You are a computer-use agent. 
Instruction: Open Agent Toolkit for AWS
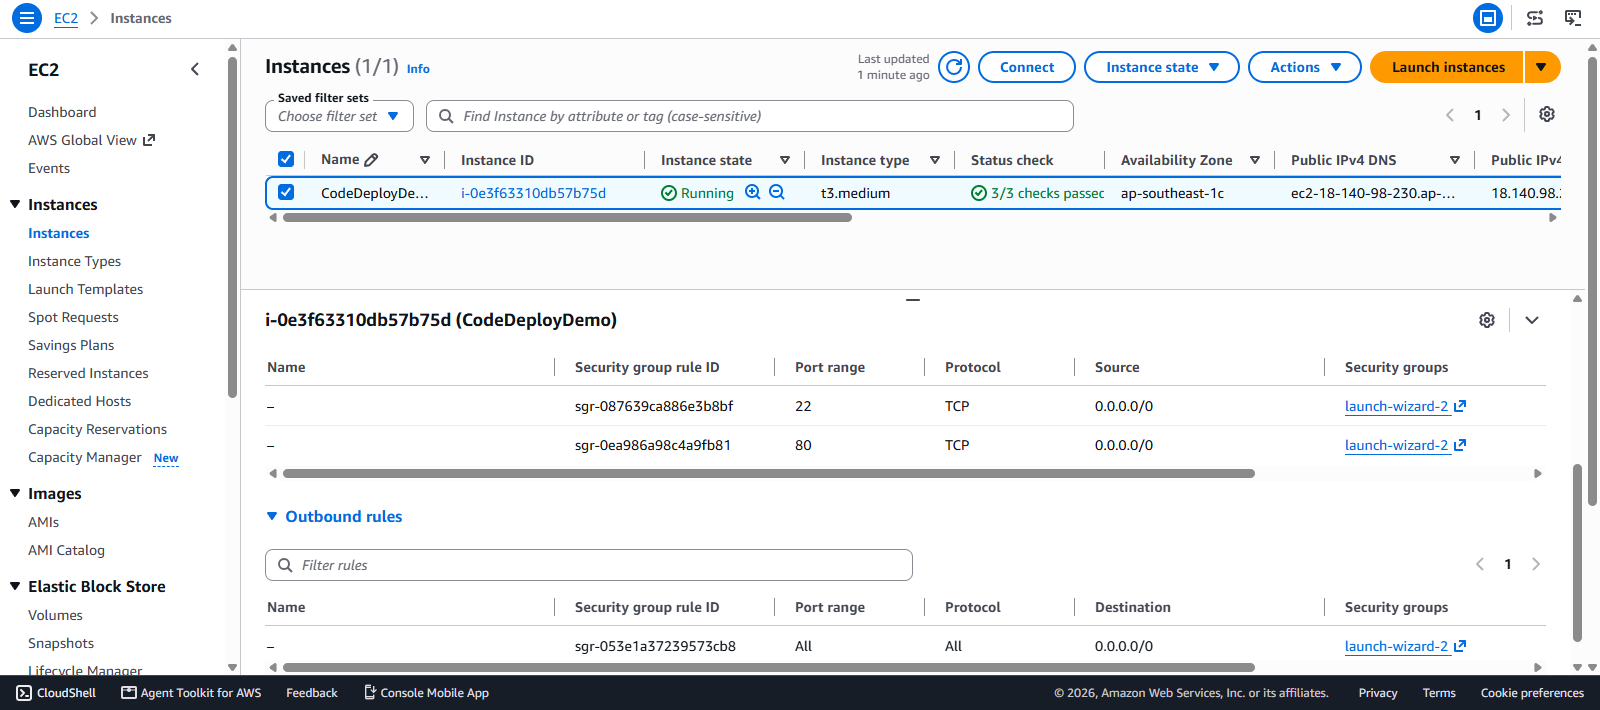pos(191,693)
